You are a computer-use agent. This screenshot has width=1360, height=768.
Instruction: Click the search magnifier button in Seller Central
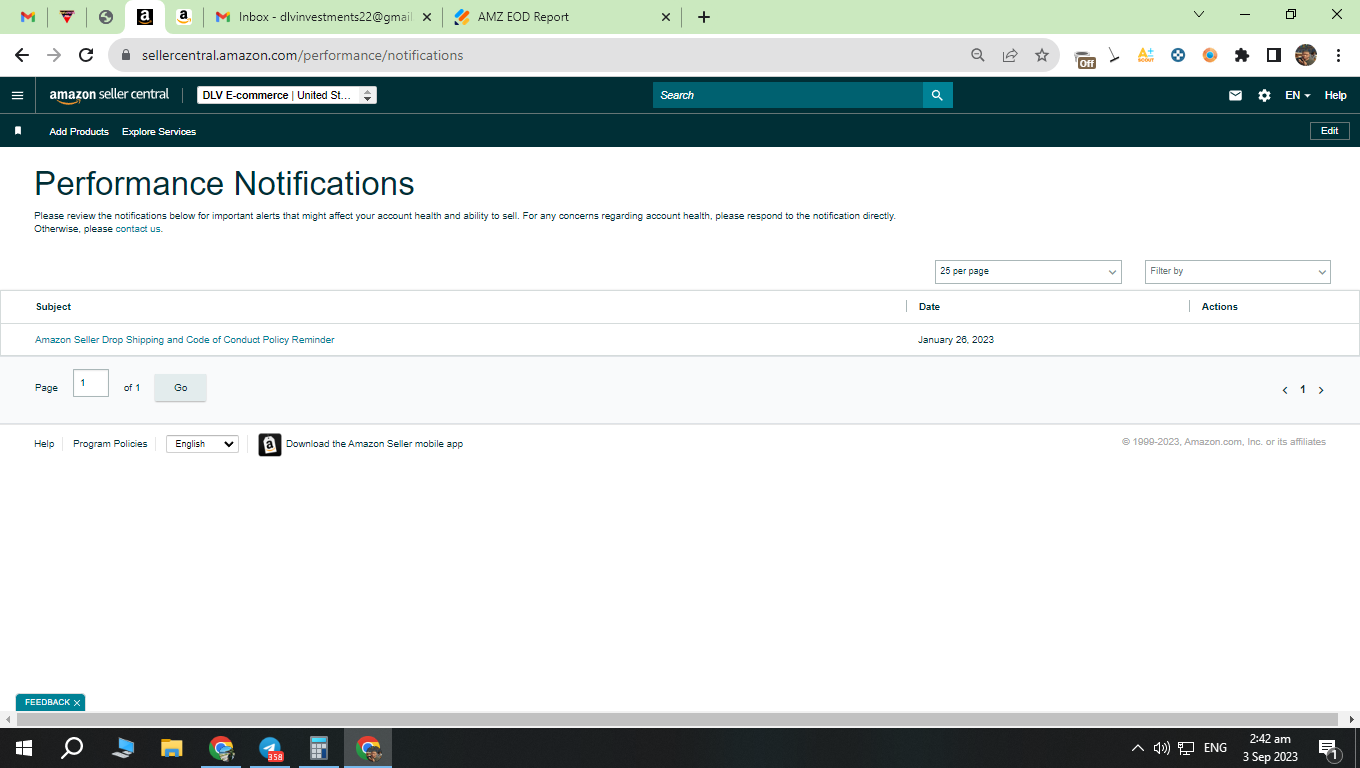937,95
